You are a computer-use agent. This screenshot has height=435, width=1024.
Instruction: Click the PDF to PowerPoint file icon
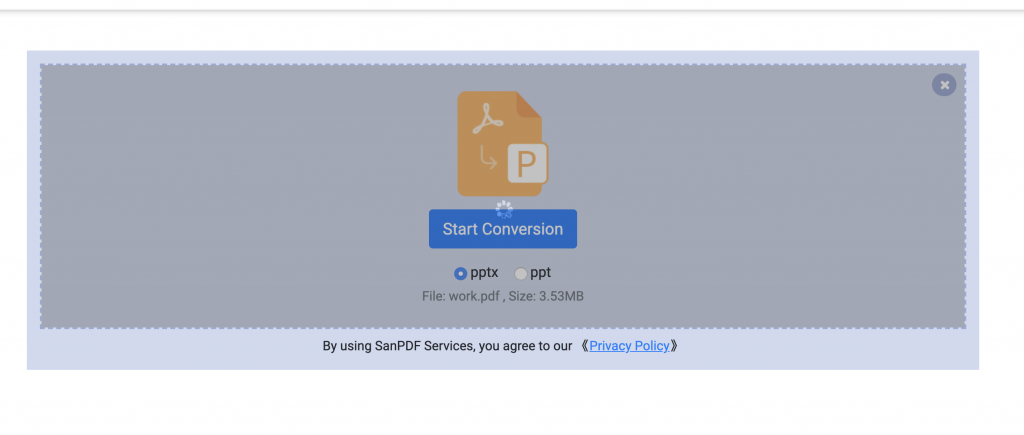[x=502, y=144]
